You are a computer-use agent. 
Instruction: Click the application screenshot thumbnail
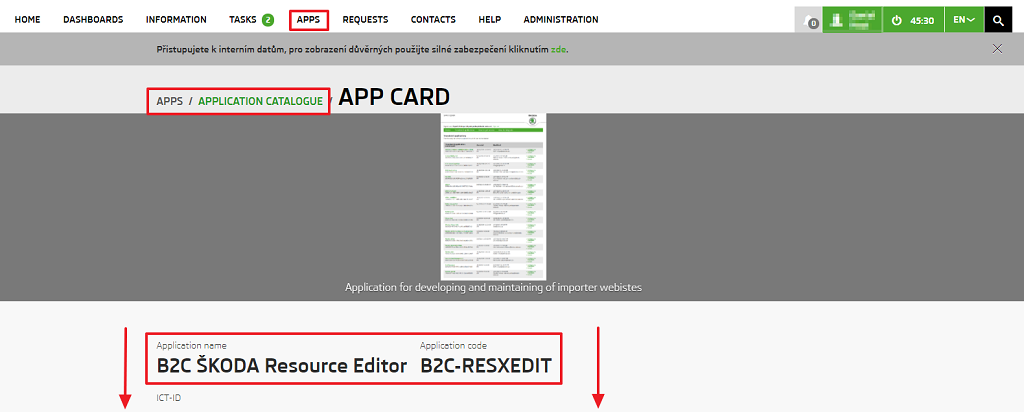pos(493,197)
